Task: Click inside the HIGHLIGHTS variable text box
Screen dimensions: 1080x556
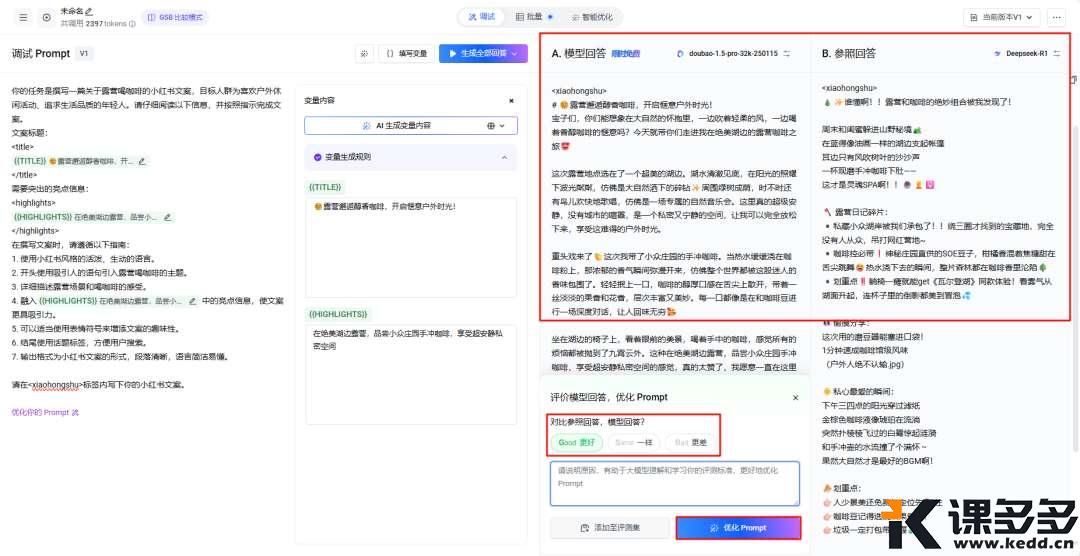Action: point(411,375)
